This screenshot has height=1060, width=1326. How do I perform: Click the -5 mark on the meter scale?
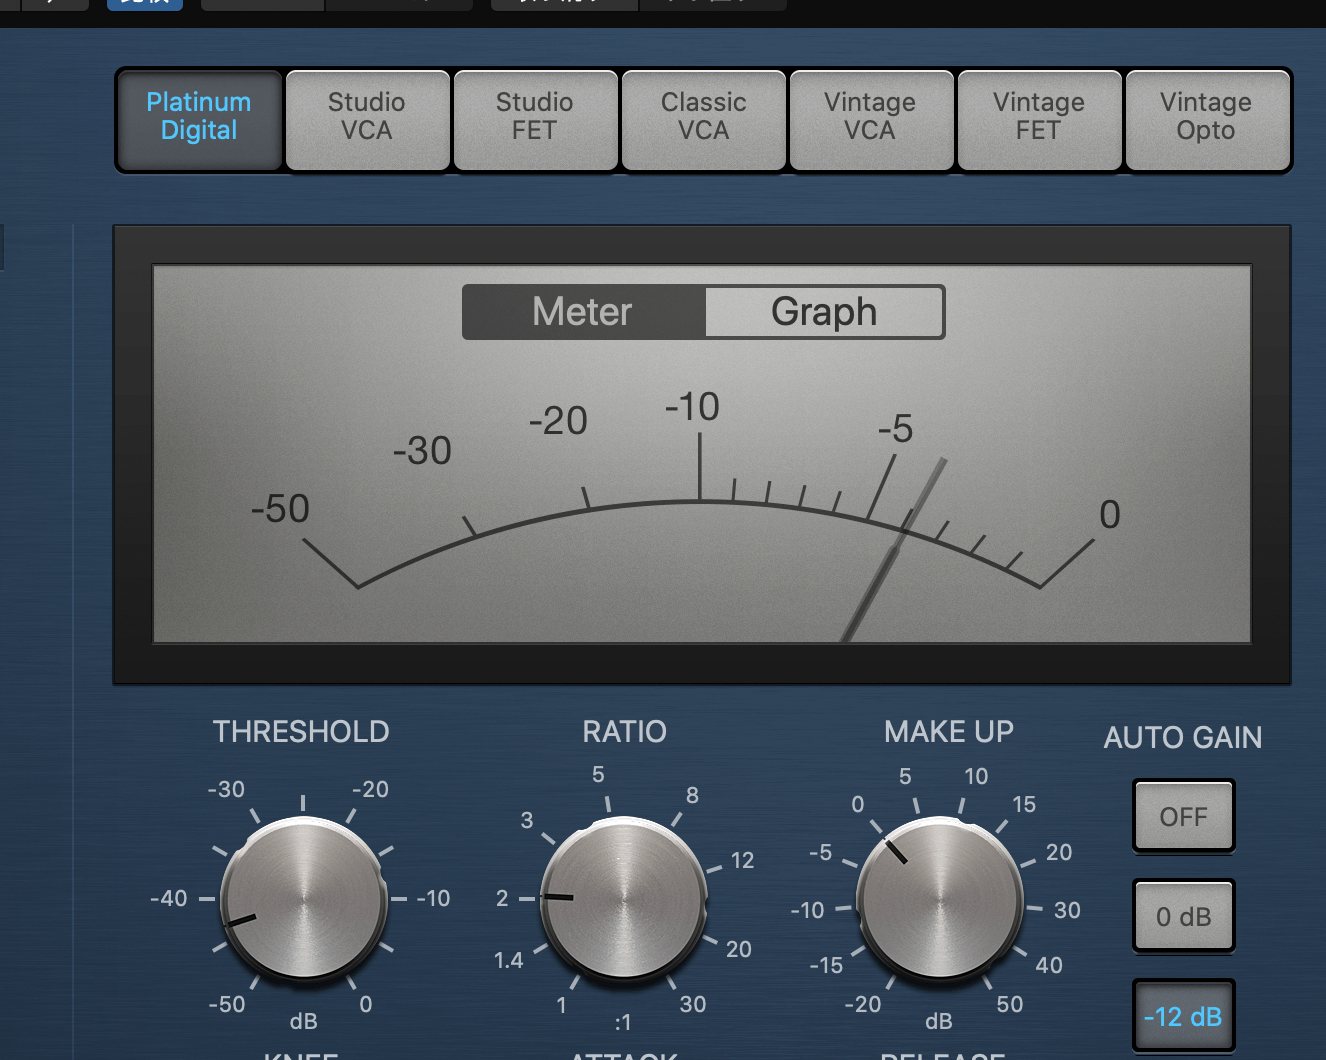(x=896, y=429)
